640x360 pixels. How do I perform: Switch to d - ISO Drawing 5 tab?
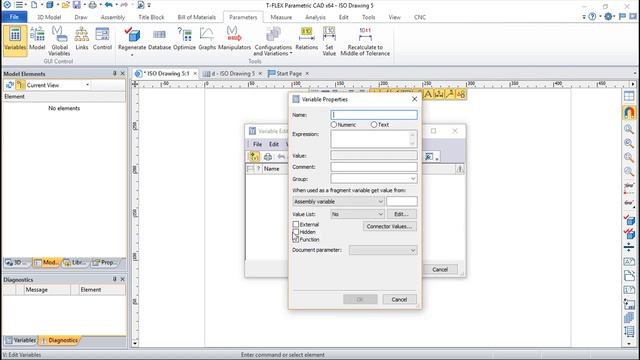pyautogui.click(x=233, y=73)
